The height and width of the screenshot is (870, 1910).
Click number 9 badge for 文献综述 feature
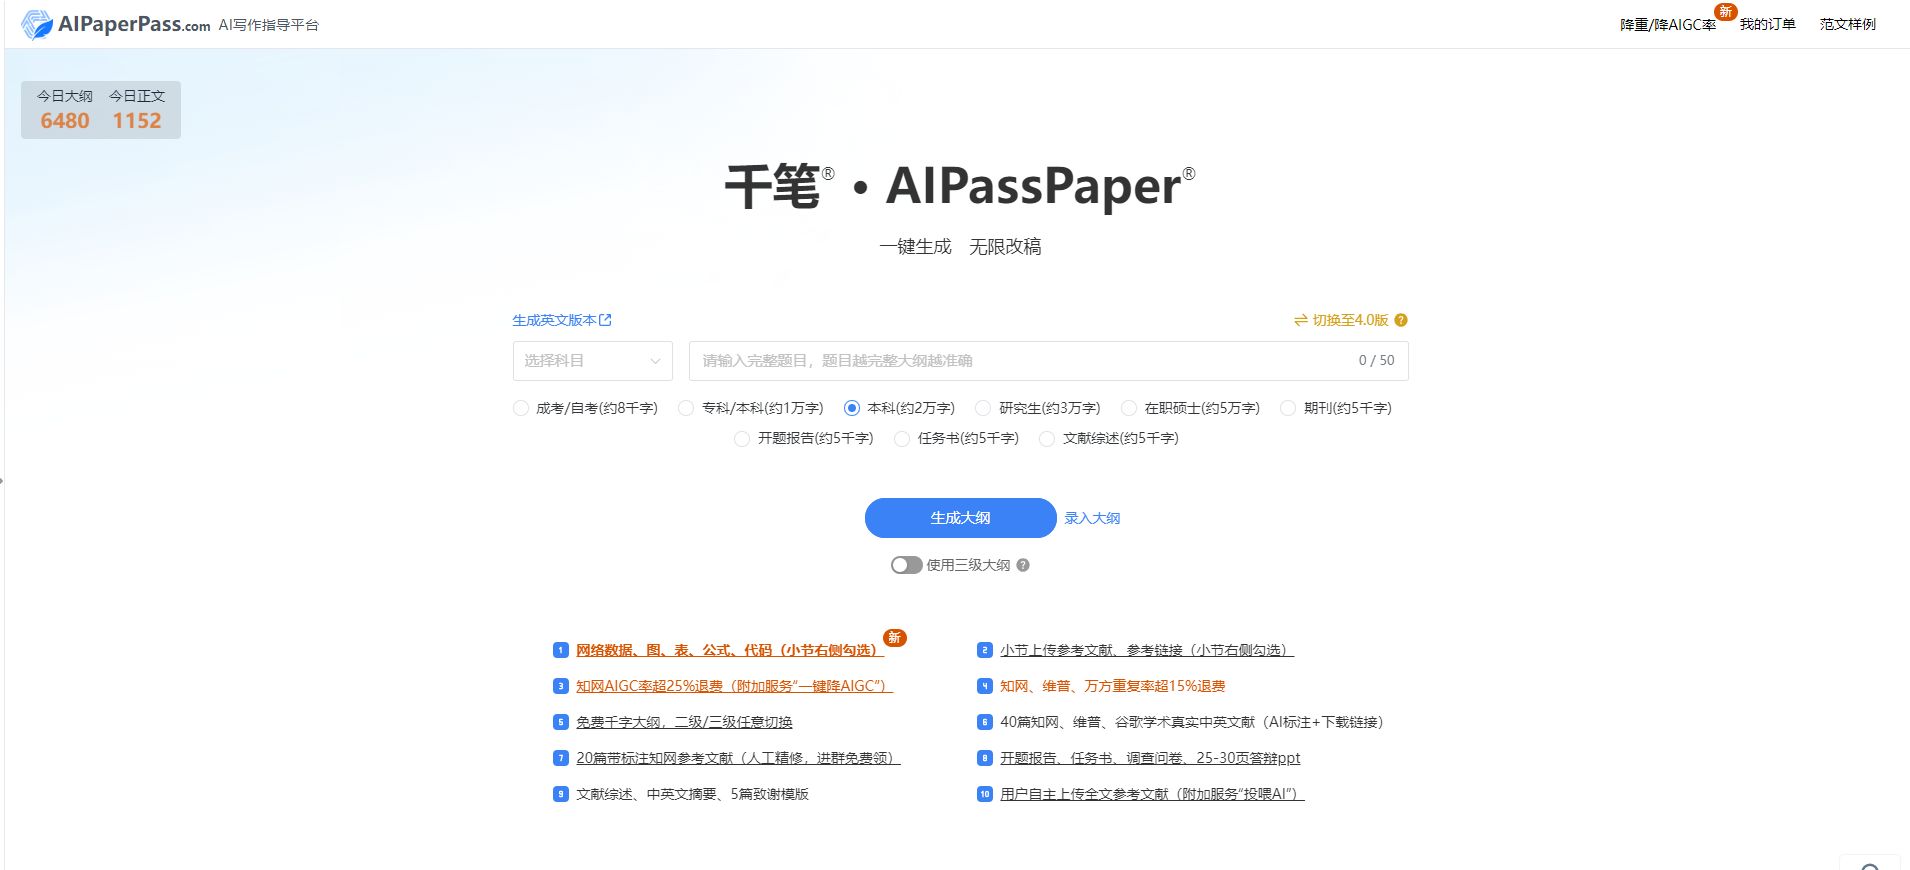coord(561,794)
